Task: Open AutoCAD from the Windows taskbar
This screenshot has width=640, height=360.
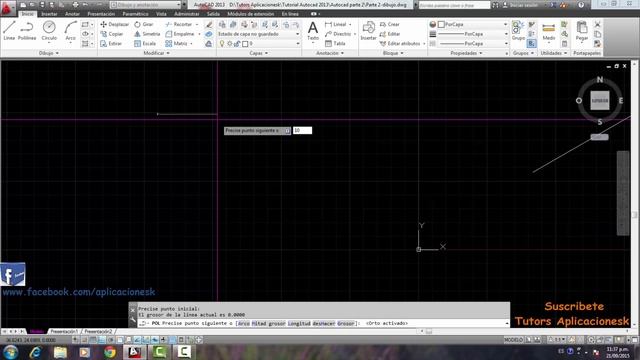Action: 134,352
